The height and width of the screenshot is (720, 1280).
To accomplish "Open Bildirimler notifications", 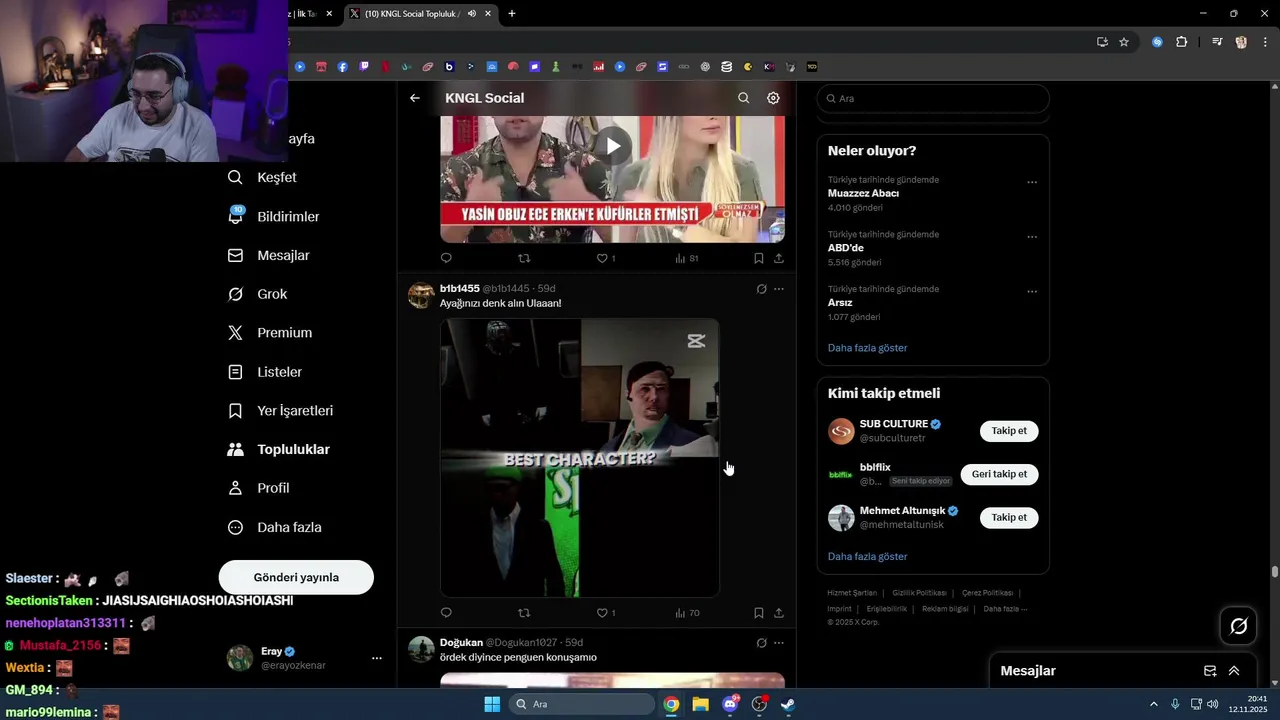I will click(274, 216).
